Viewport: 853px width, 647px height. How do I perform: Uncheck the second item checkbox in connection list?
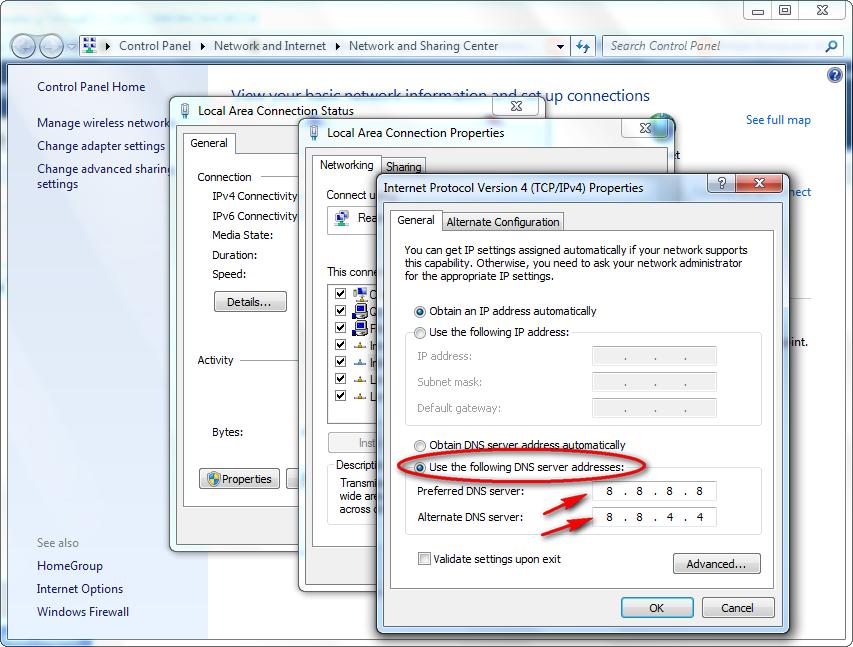tap(341, 311)
